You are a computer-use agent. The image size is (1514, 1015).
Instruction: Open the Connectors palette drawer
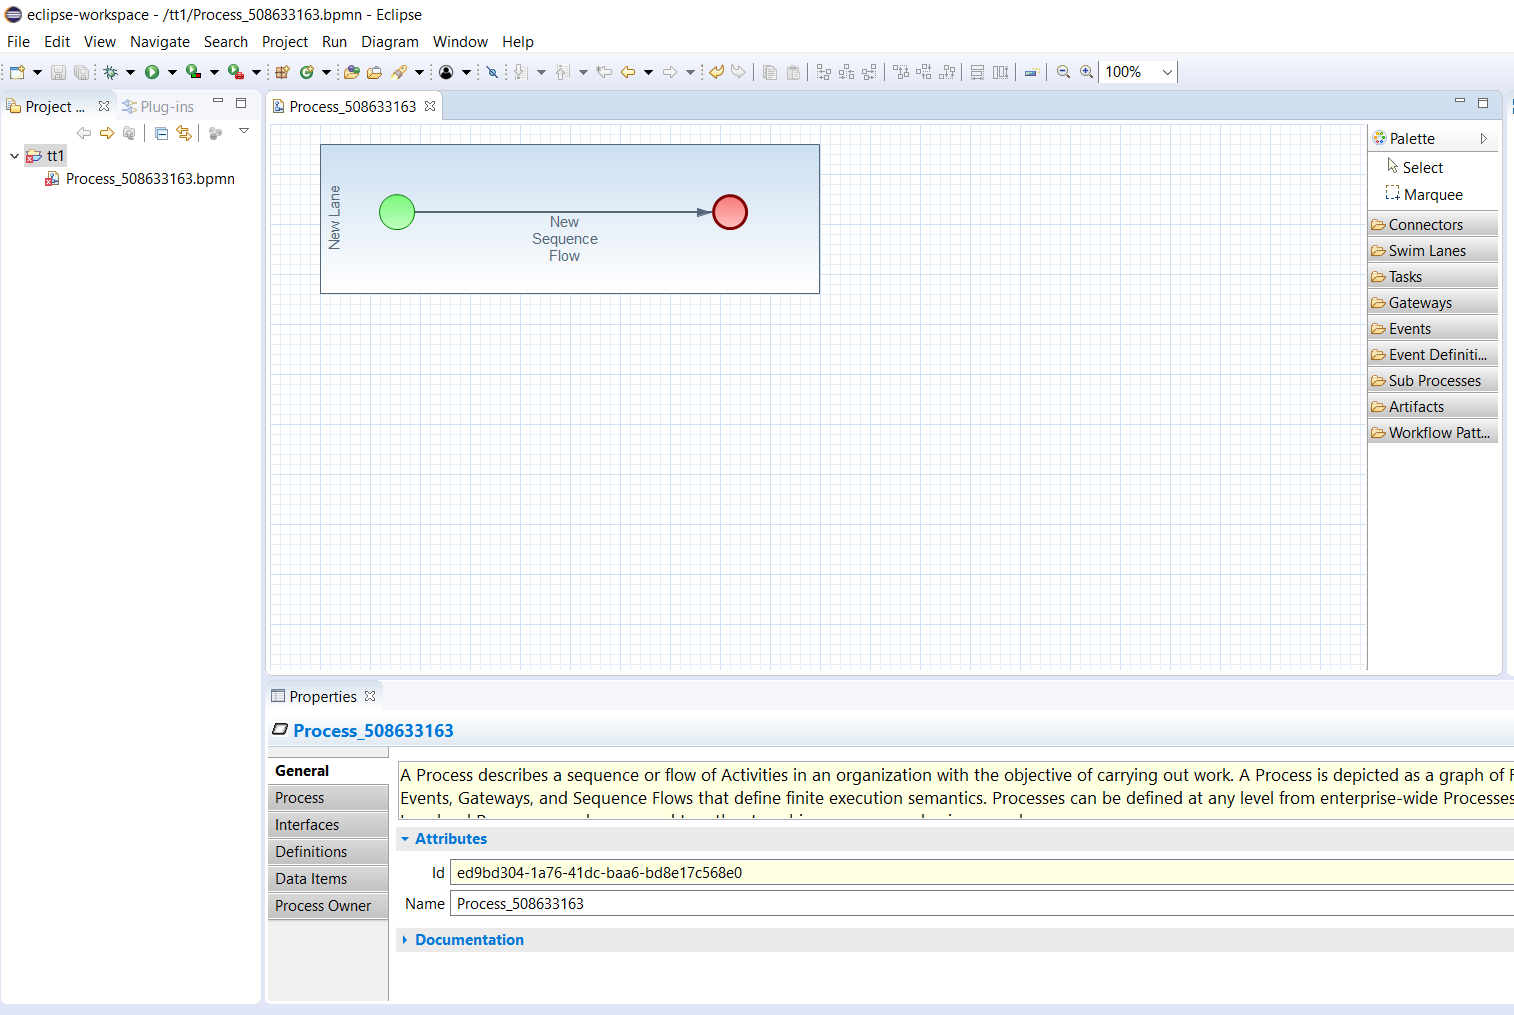click(x=1433, y=224)
